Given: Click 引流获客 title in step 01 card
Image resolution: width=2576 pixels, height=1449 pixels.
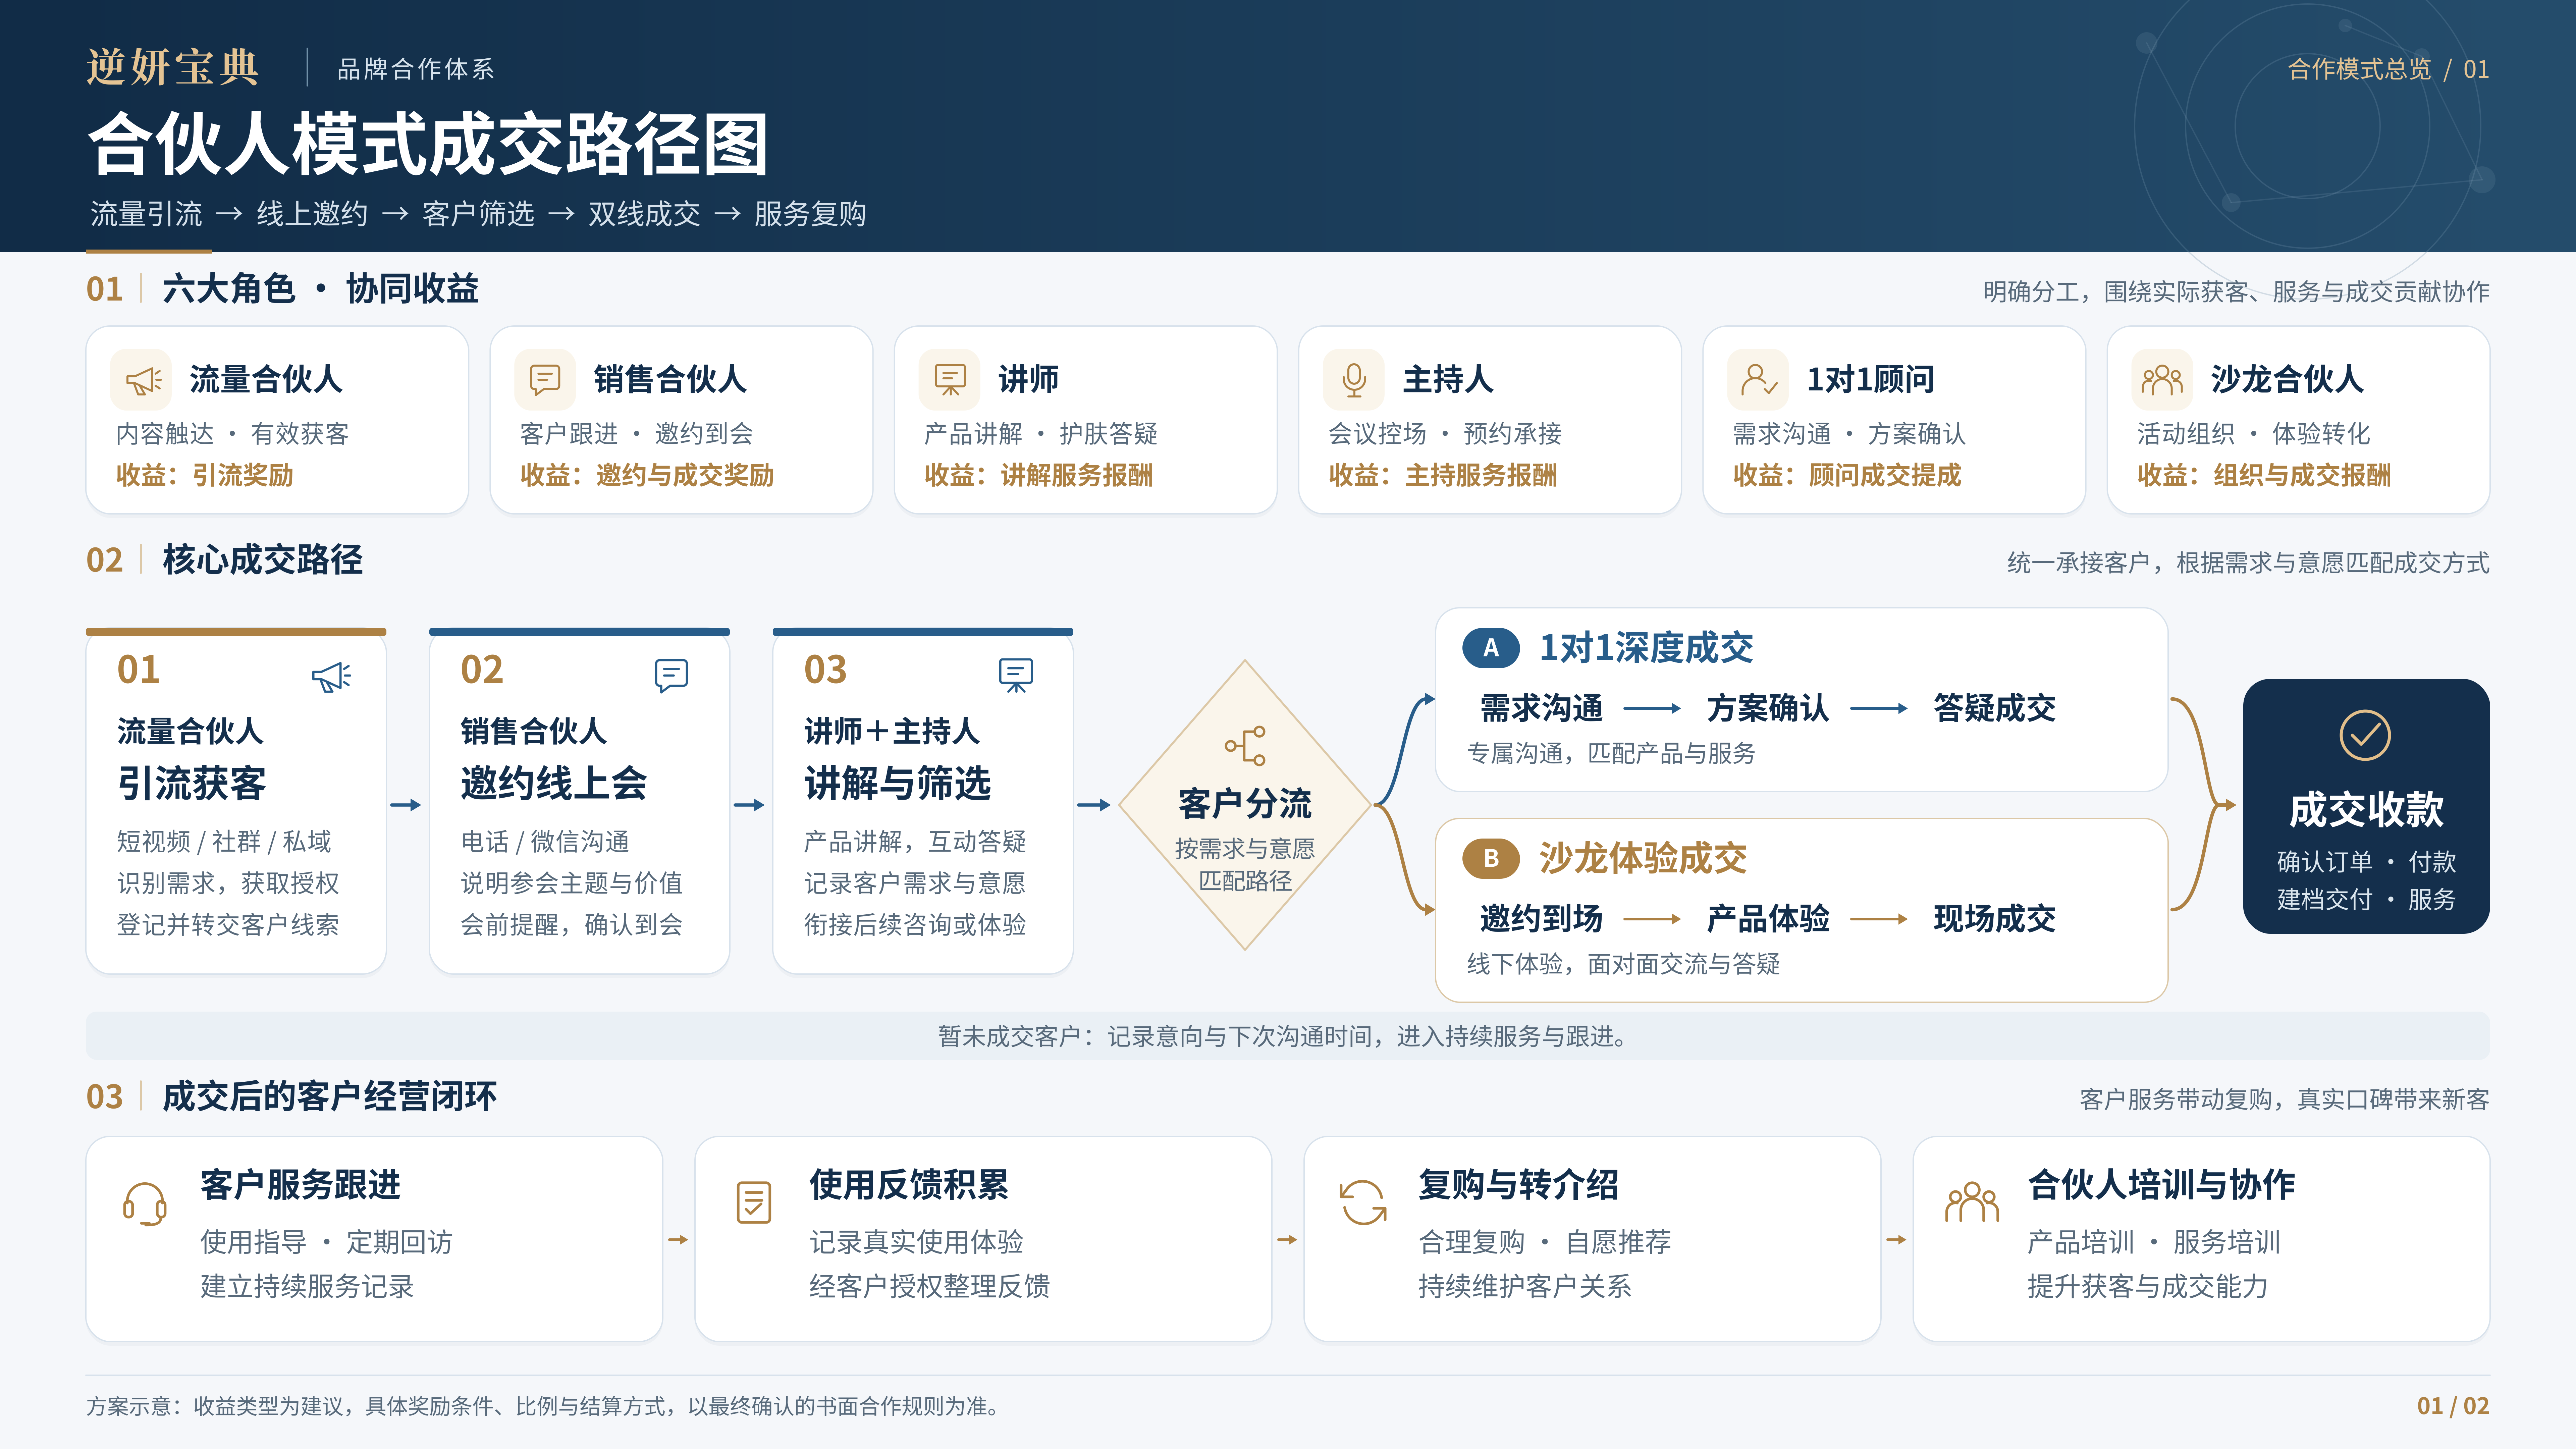Looking at the screenshot, I should (x=192, y=783).
